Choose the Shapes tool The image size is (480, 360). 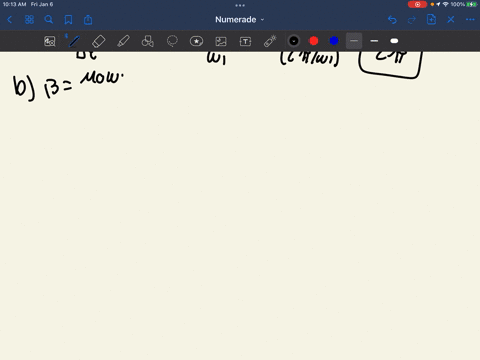(x=148, y=41)
